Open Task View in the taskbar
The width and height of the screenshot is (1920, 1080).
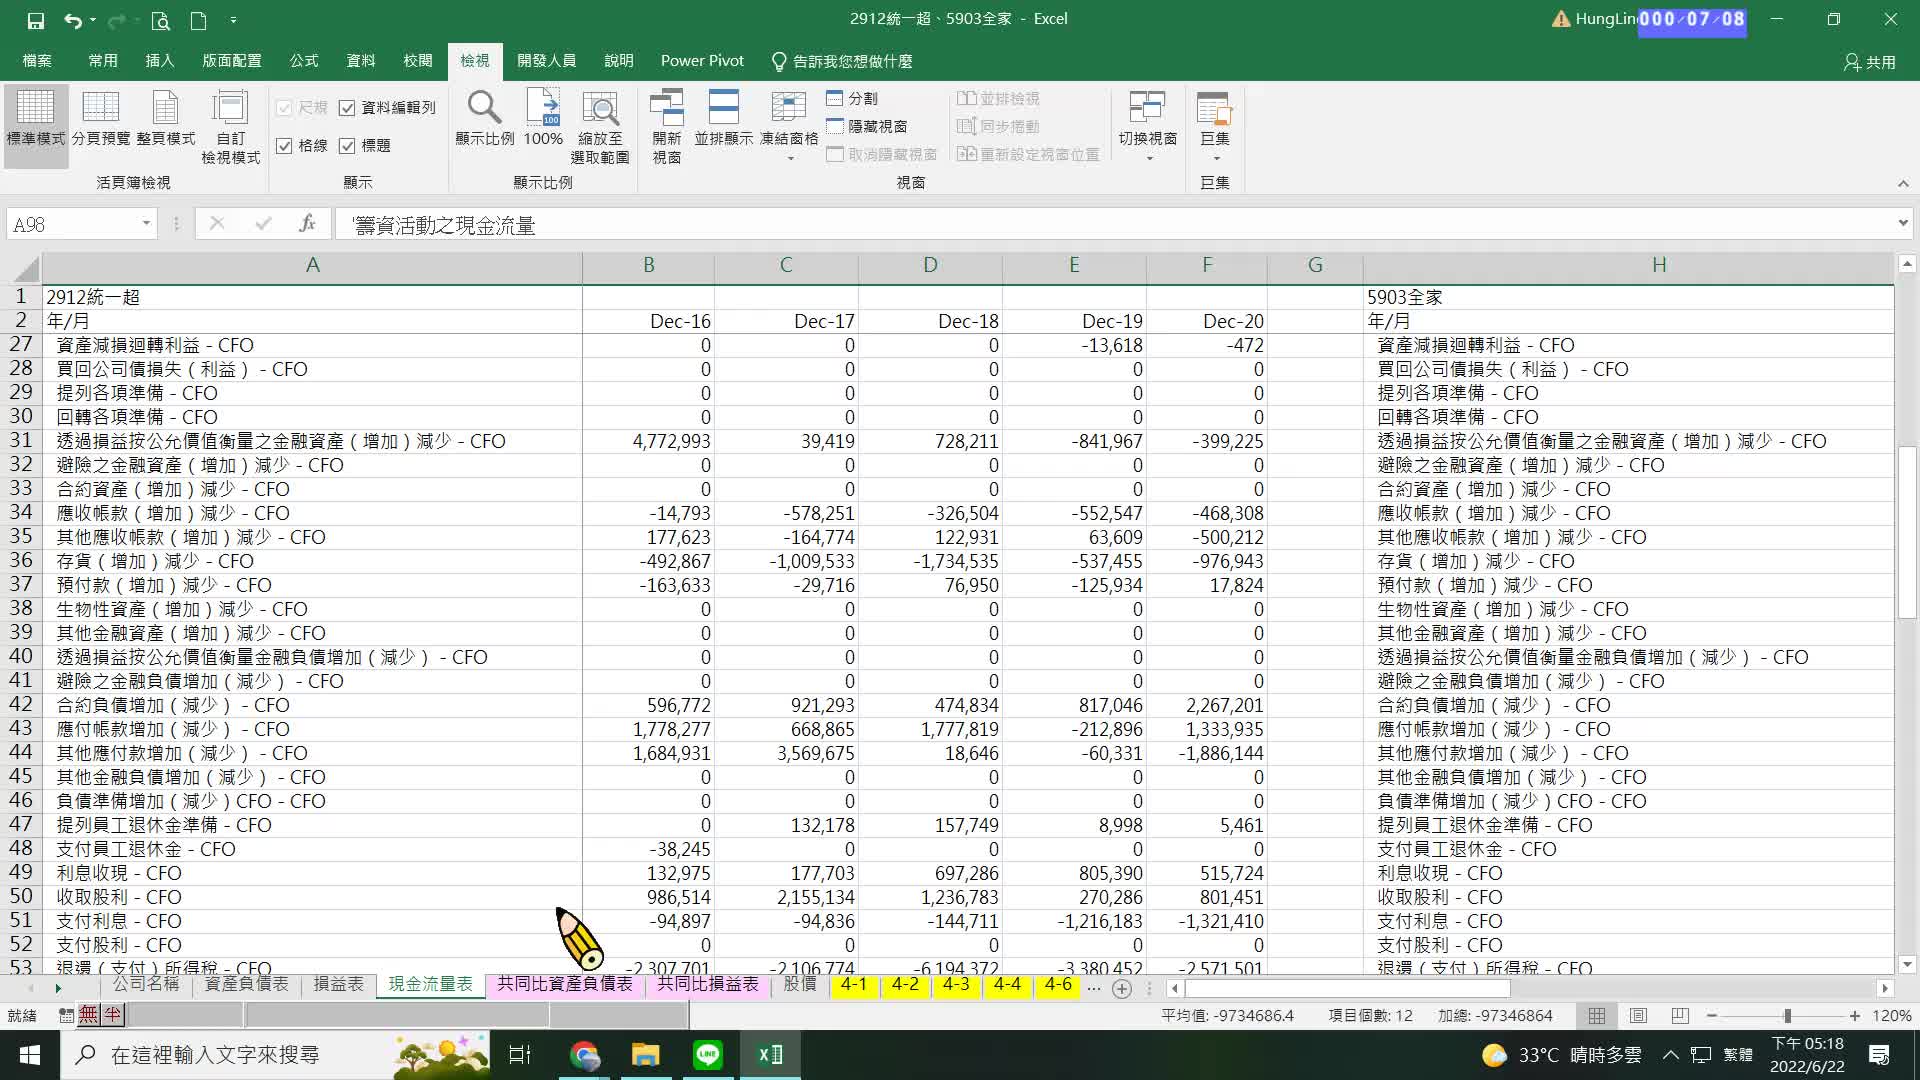coord(520,1055)
